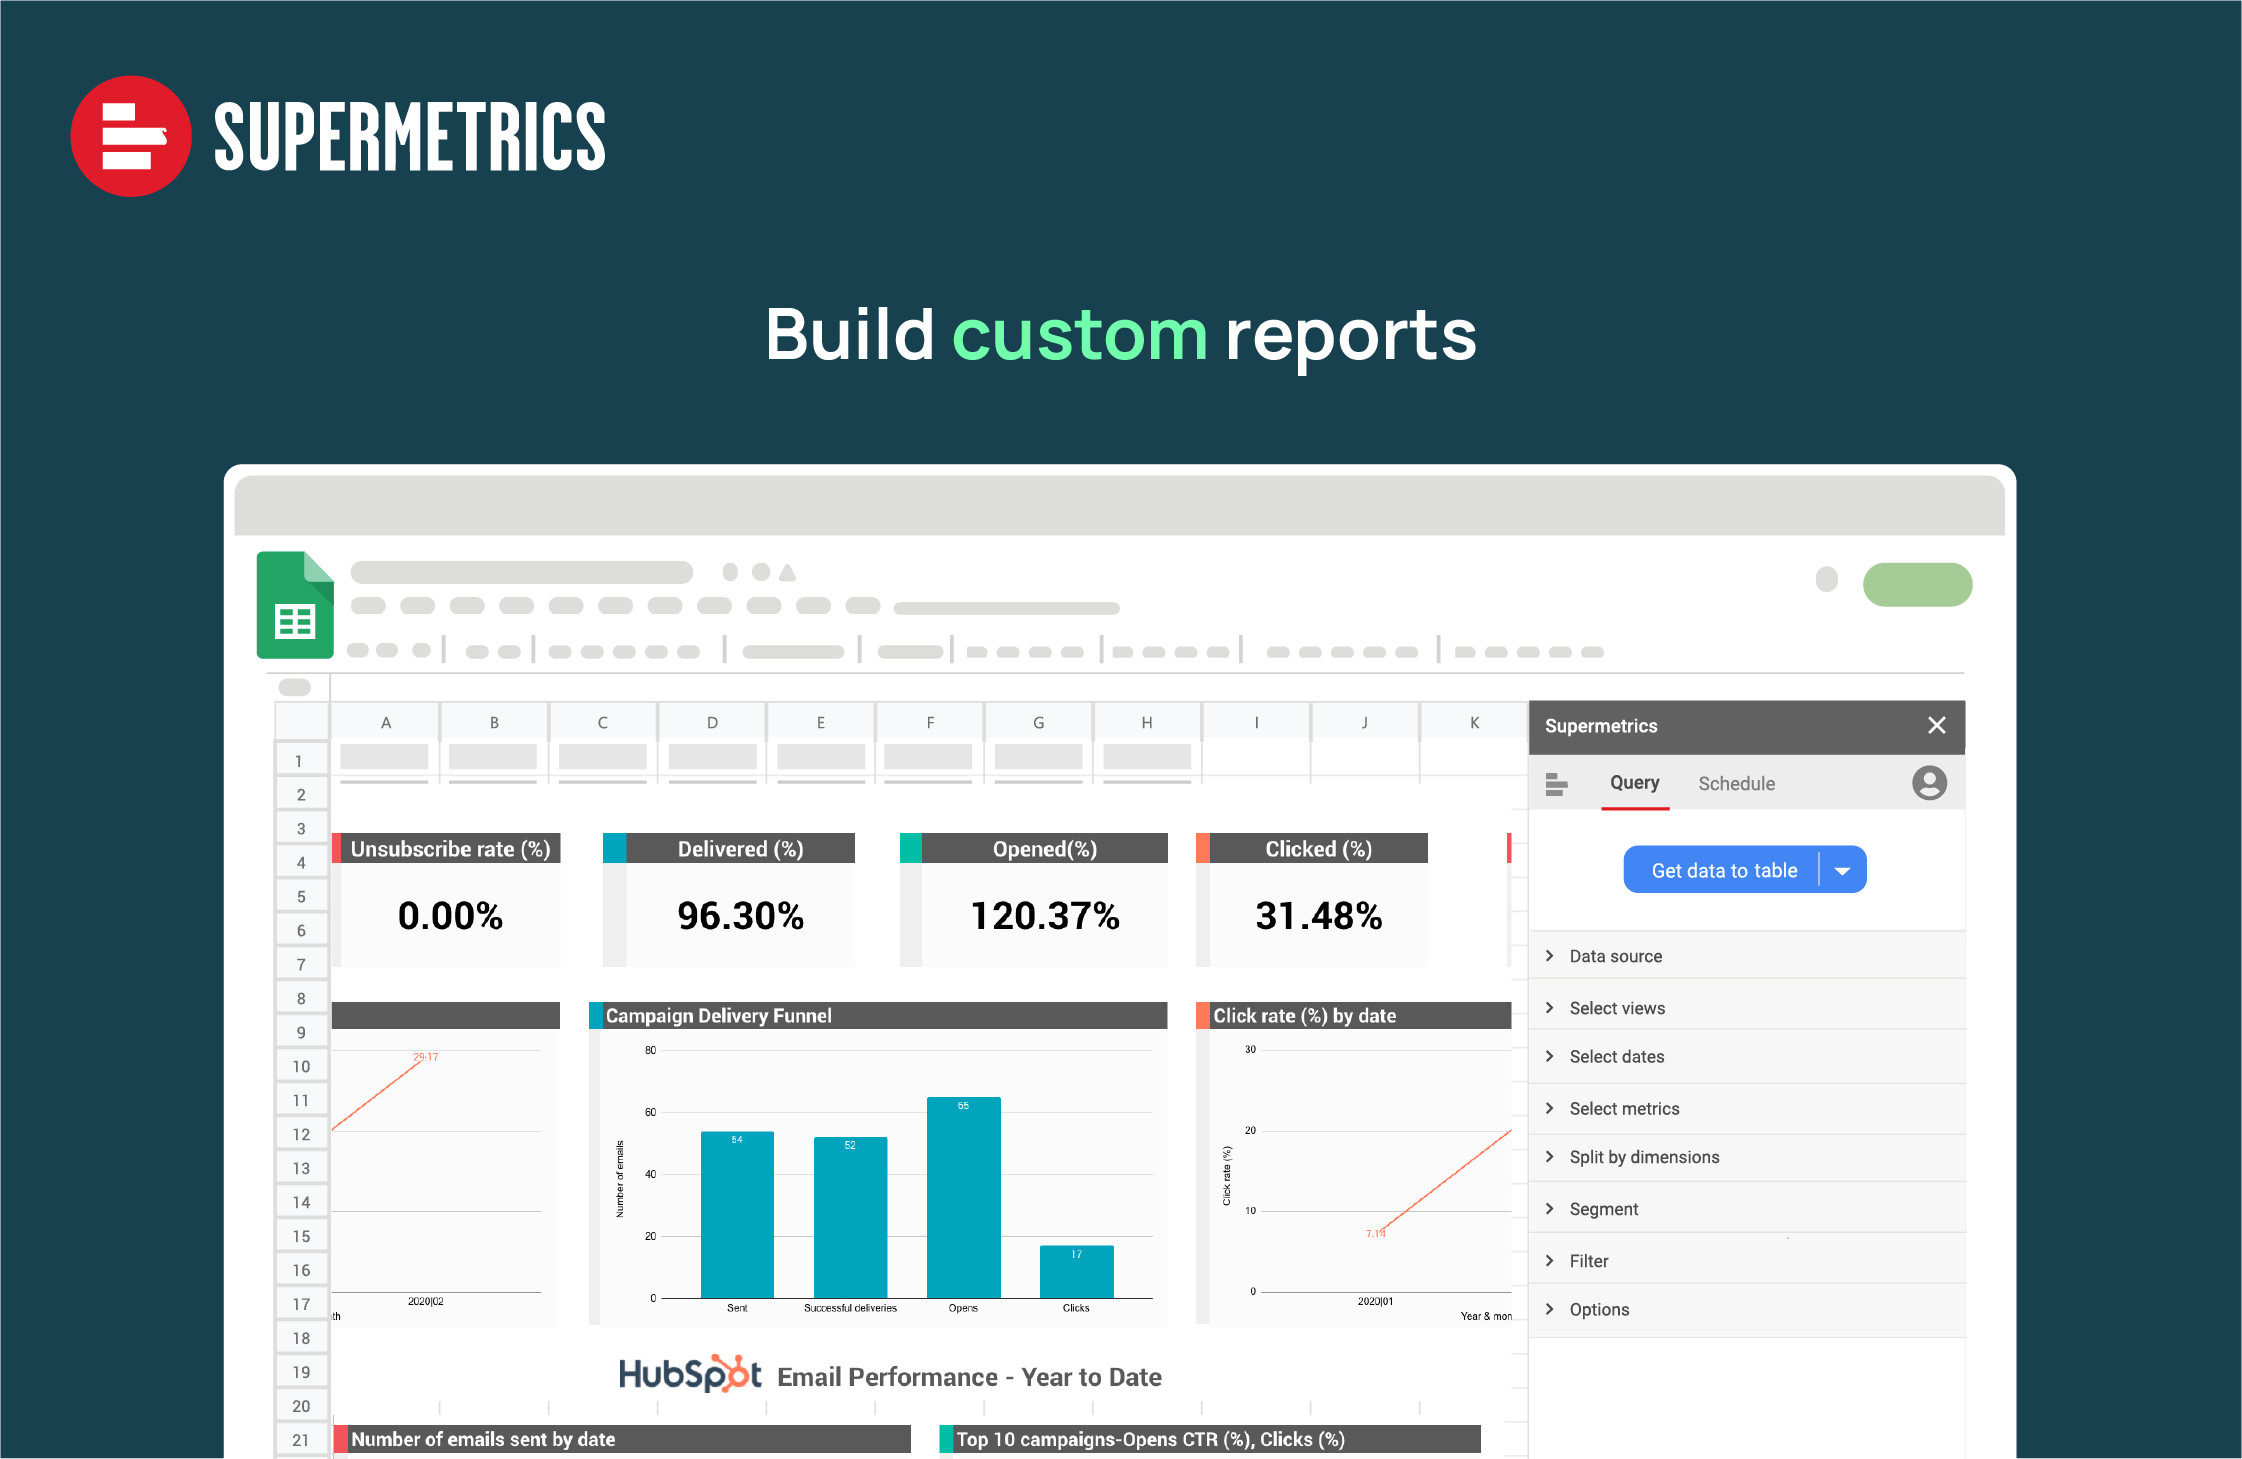Click the red Supermetrics logo at top left
2242x1459 pixels.
point(131,136)
